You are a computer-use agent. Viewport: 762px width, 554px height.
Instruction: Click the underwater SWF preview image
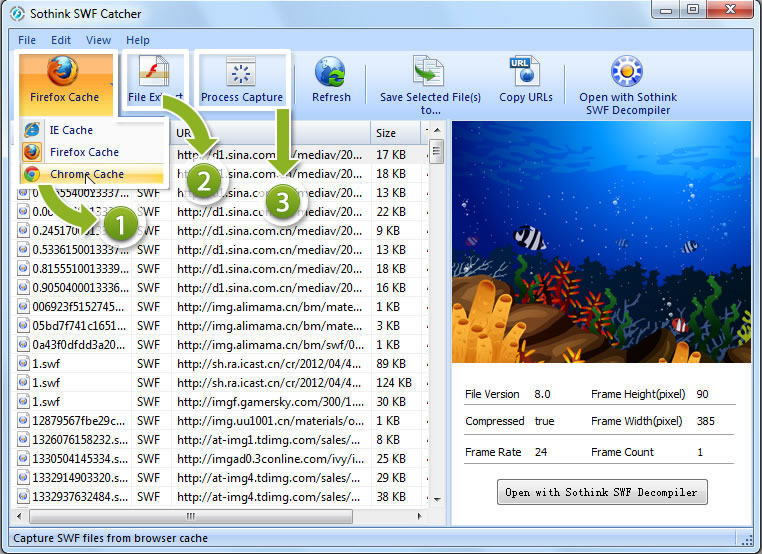coord(601,242)
